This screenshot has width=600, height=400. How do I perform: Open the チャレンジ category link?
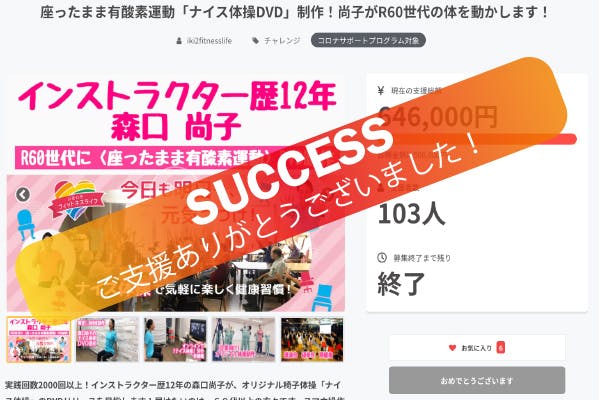pos(282,41)
